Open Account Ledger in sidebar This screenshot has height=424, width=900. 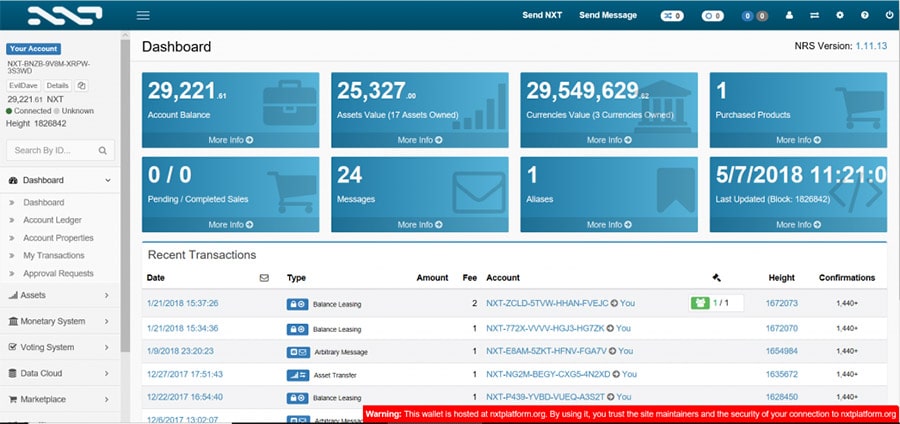52,220
